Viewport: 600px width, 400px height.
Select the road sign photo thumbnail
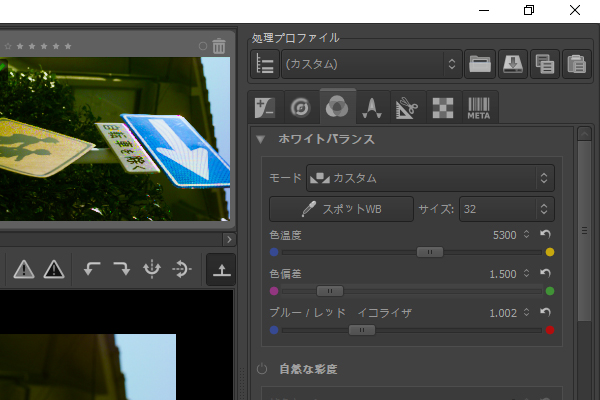pos(115,139)
